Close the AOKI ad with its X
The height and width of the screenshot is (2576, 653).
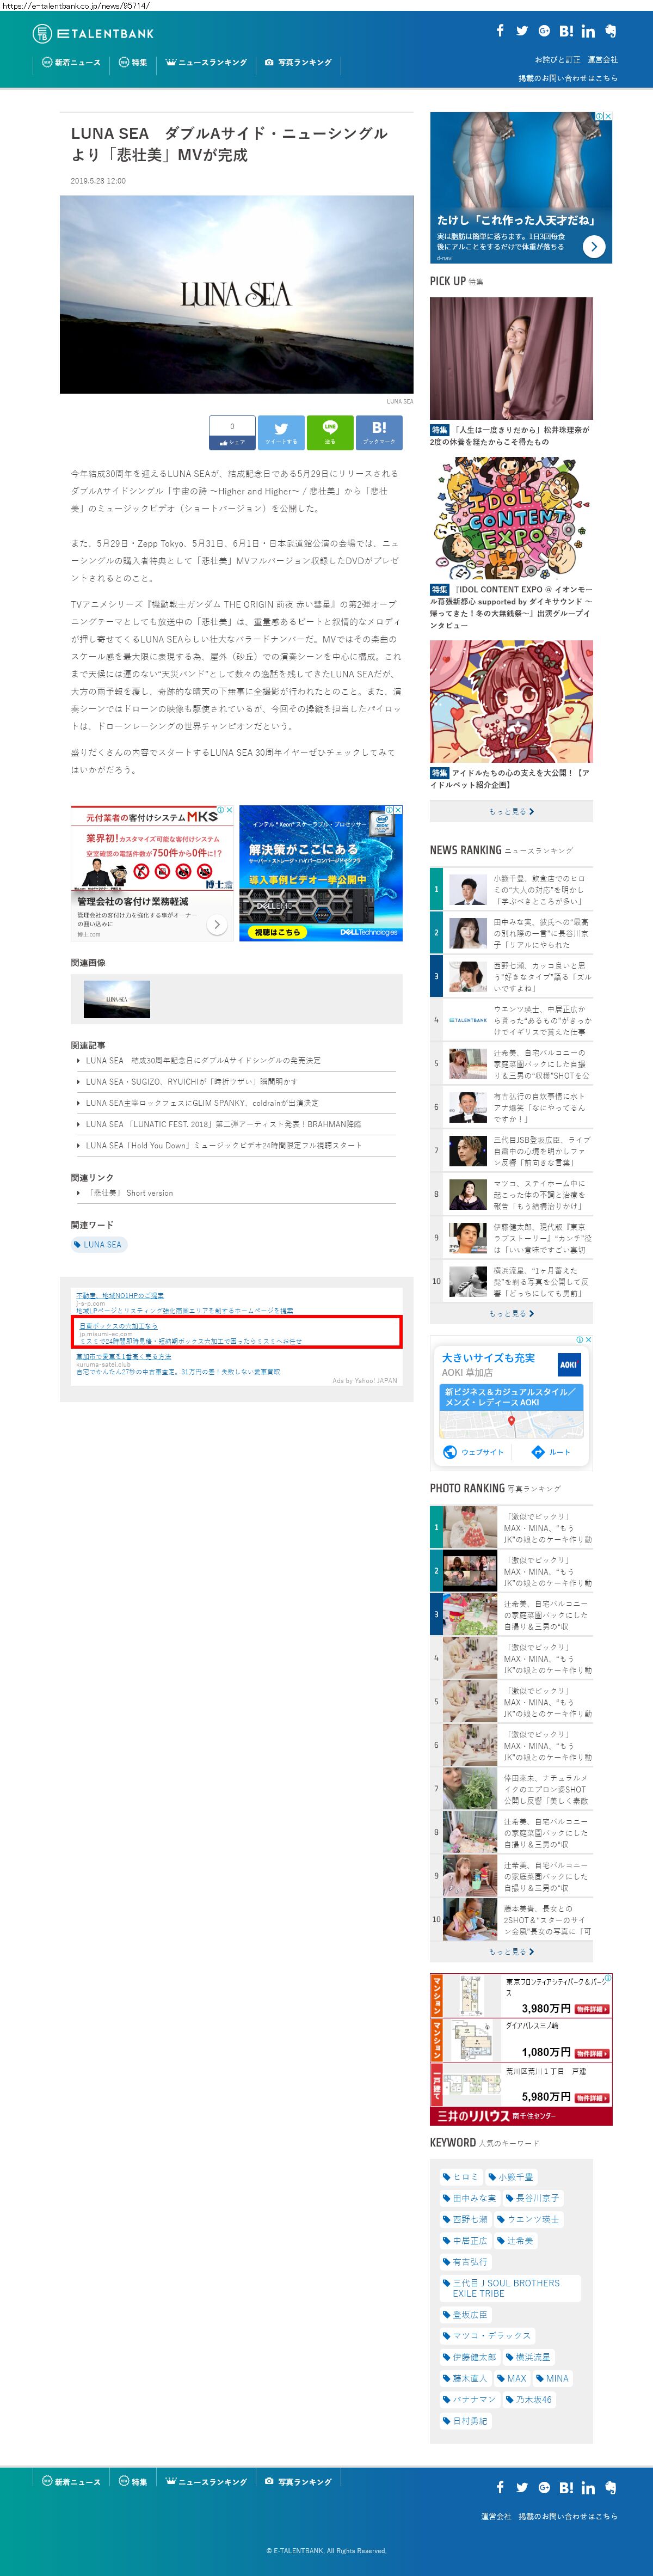point(588,1340)
